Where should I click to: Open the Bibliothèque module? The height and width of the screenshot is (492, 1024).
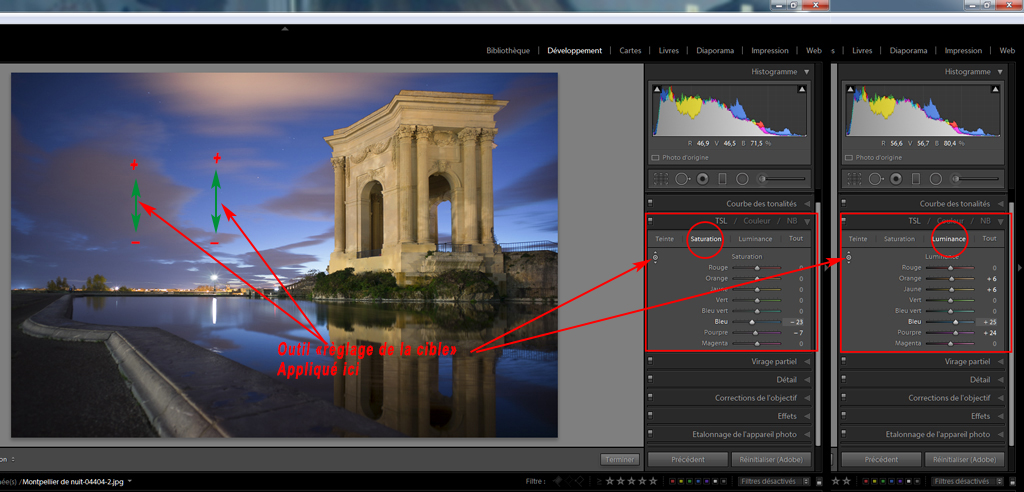(508, 50)
